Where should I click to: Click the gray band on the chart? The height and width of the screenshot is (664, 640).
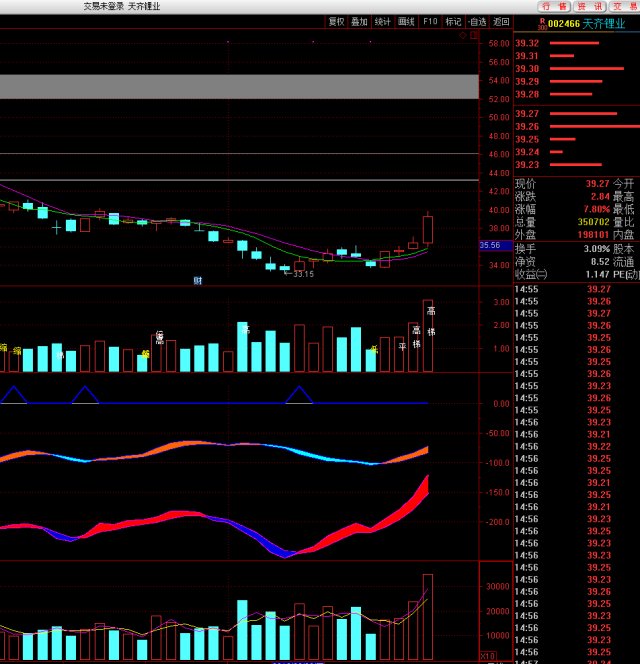(240, 86)
